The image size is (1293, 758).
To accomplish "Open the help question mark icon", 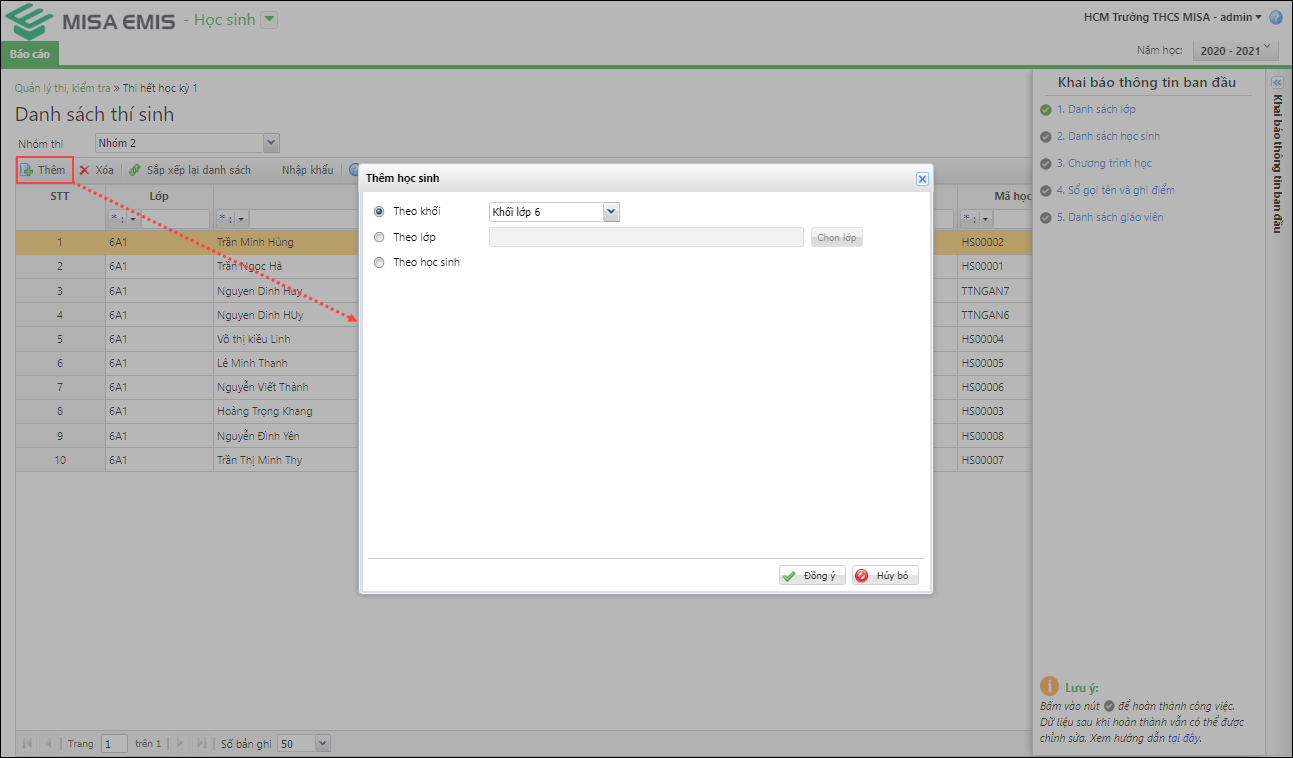I will click(1275, 17).
